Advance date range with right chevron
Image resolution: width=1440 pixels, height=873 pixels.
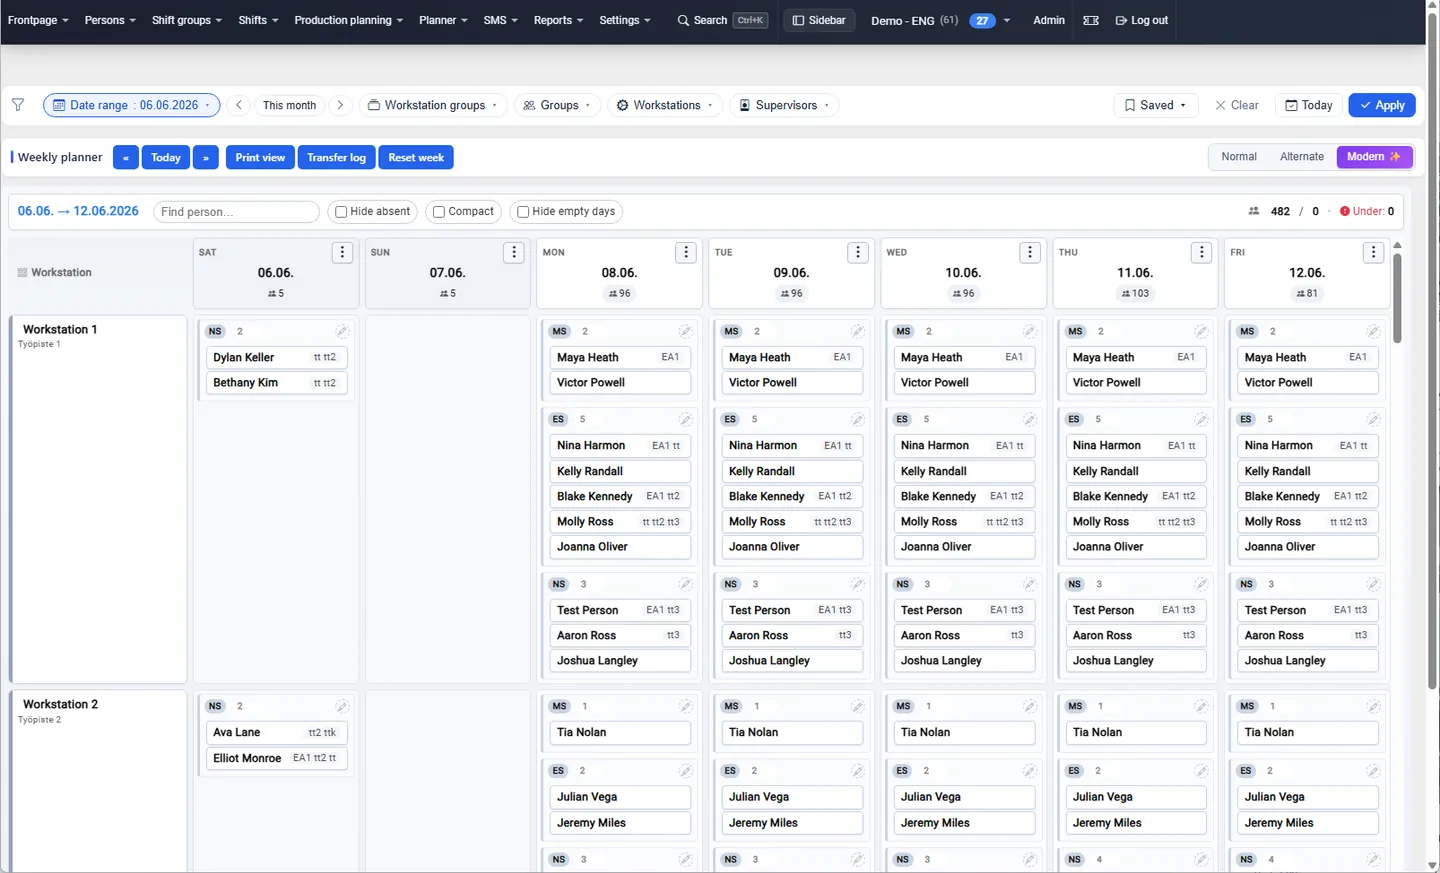coord(340,105)
